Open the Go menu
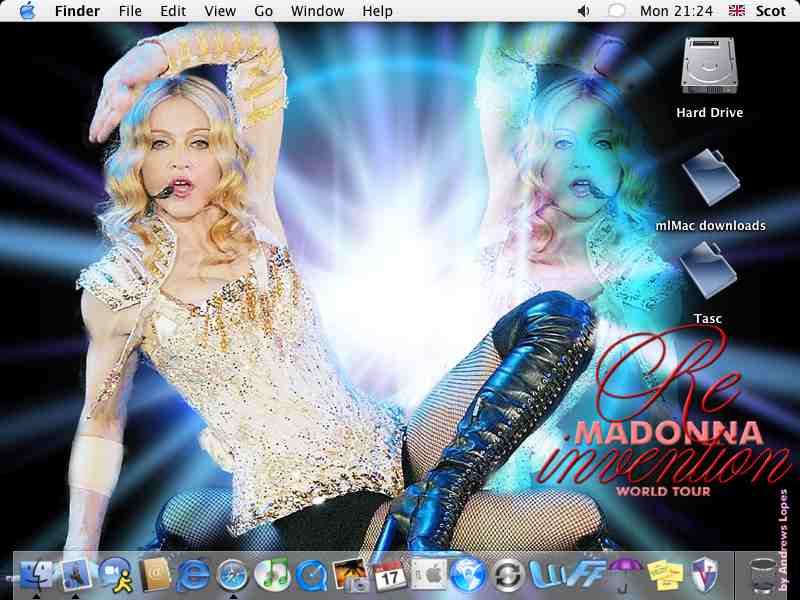 coord(263,11)
